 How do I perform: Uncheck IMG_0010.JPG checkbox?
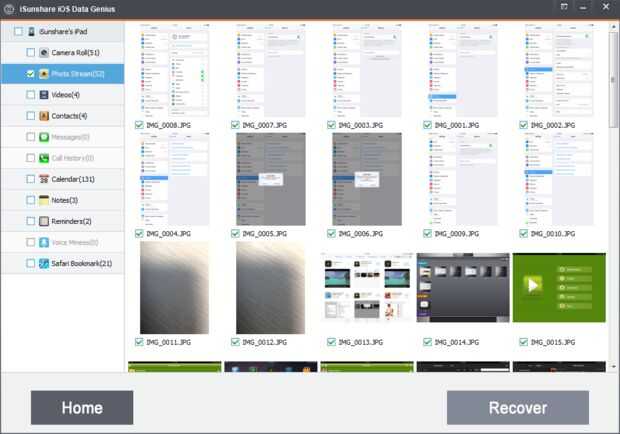(x=524, y=234)
